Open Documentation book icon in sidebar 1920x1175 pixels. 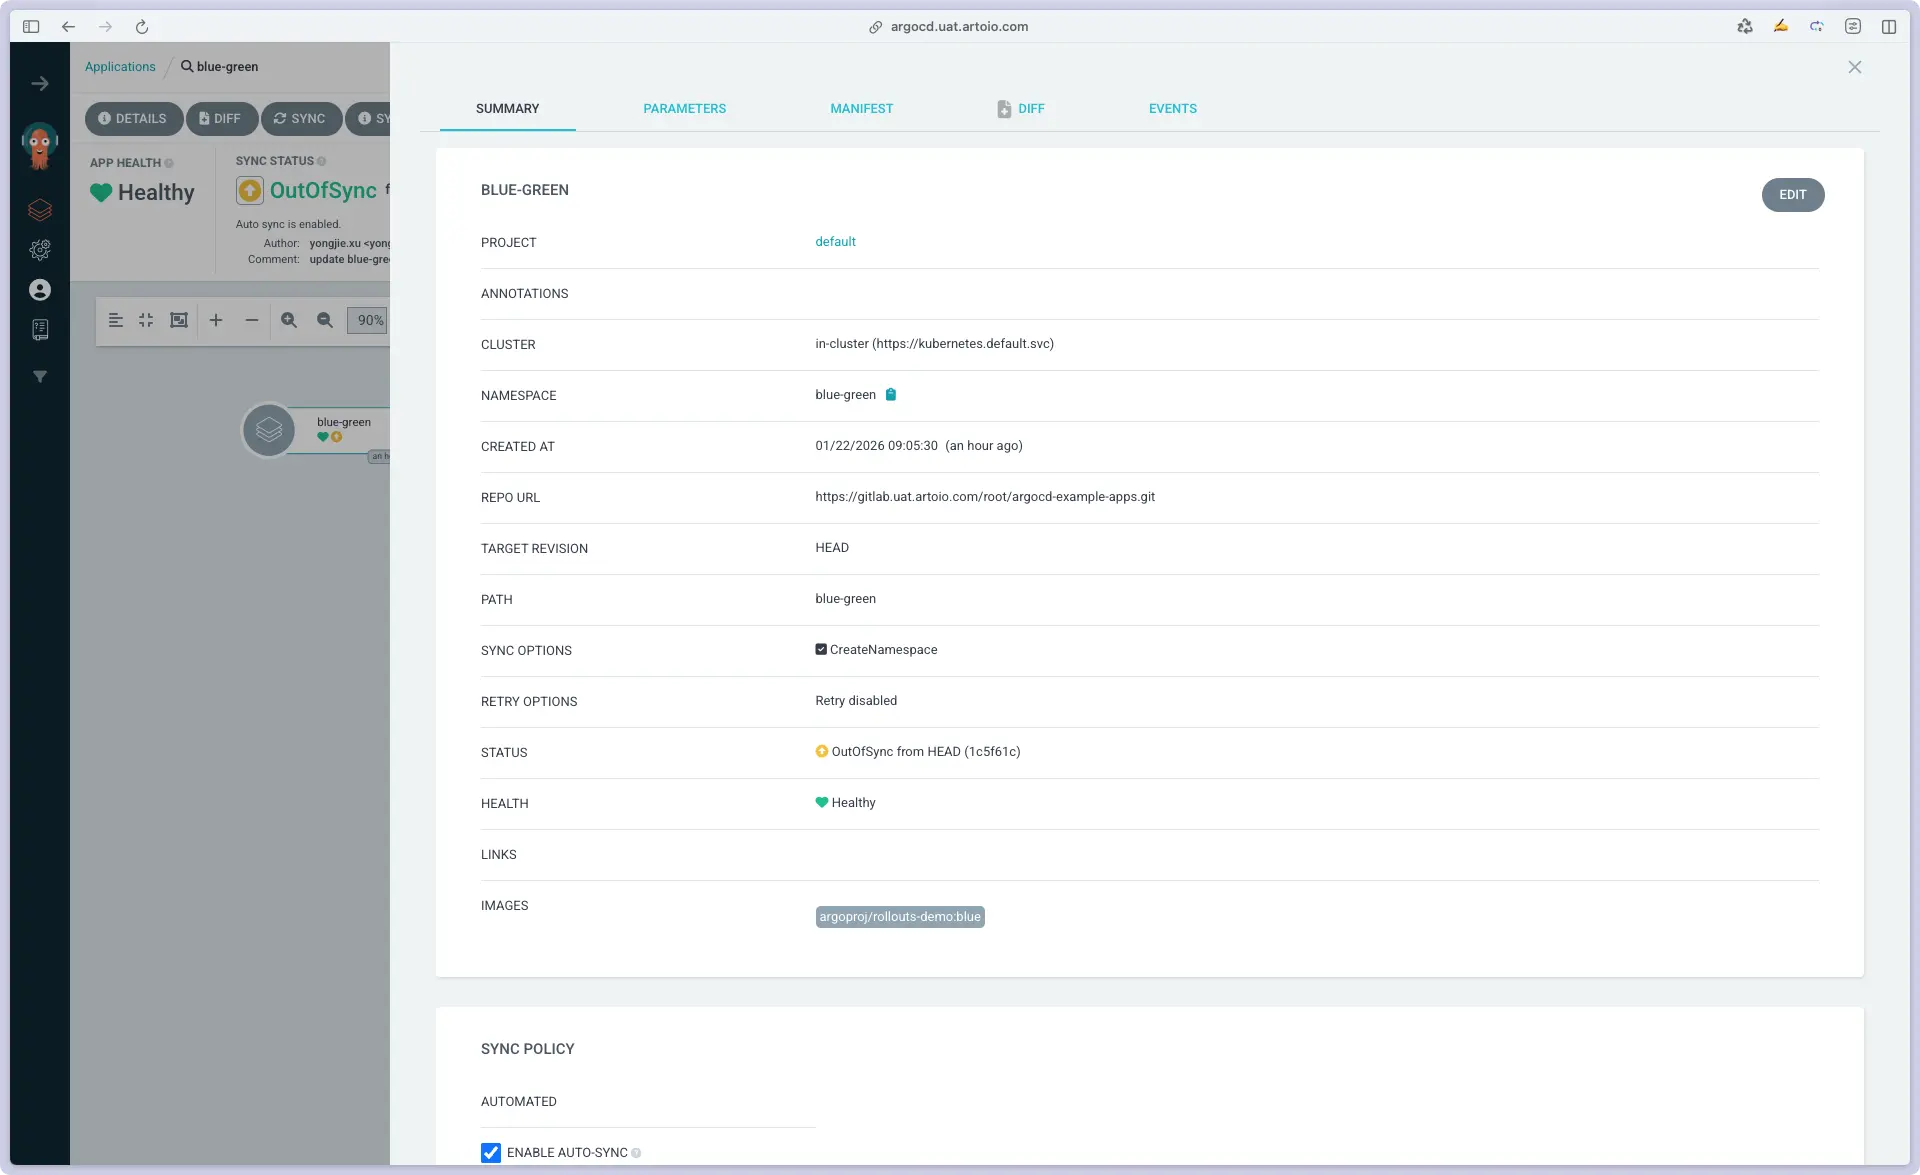(40, 330)
